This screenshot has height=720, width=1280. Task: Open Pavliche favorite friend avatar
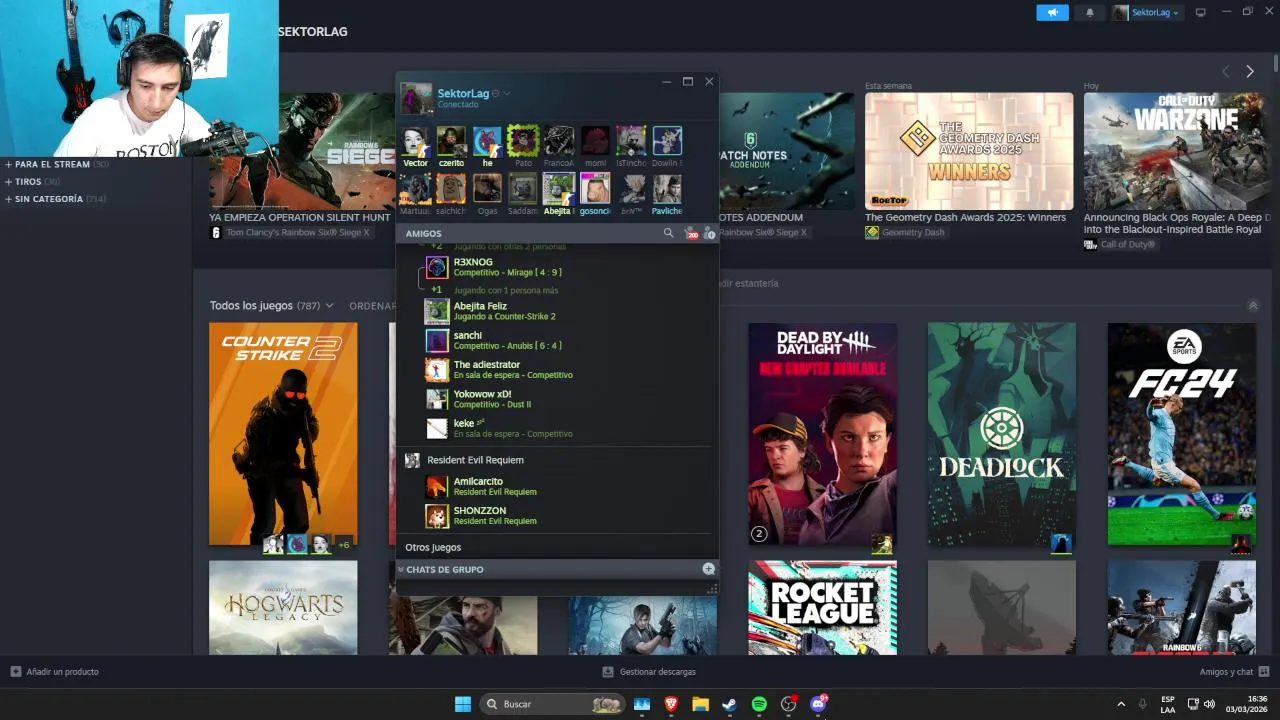(x=667, y=189)
